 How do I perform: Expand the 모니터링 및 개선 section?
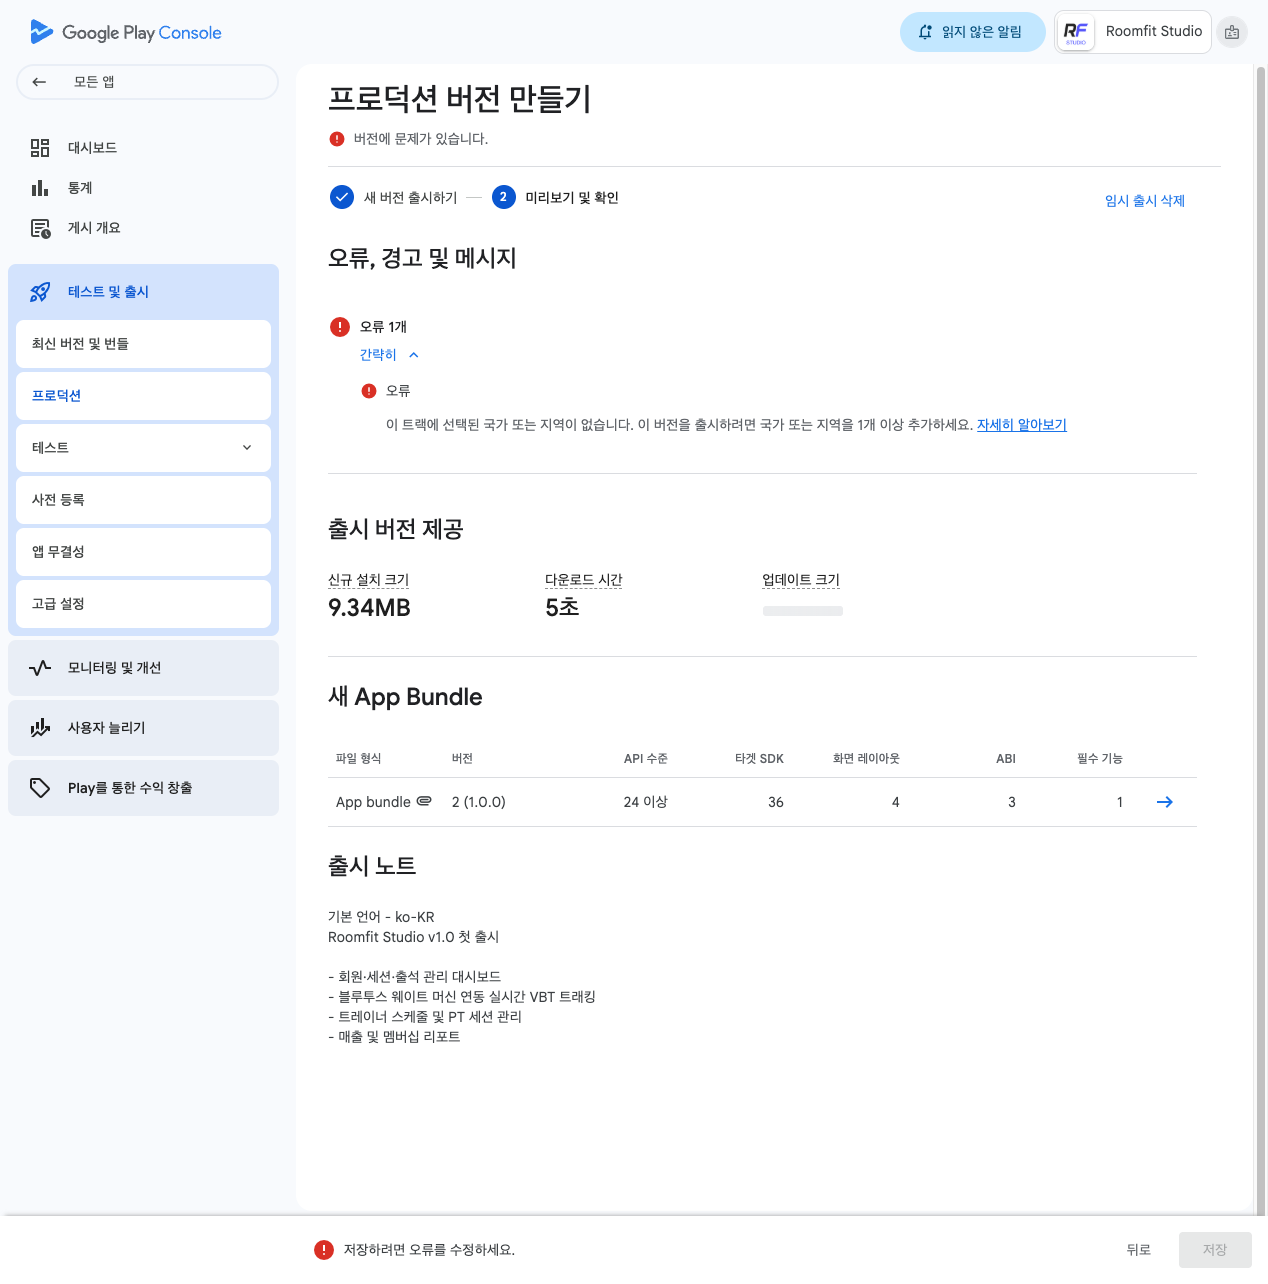click(143, 668)
